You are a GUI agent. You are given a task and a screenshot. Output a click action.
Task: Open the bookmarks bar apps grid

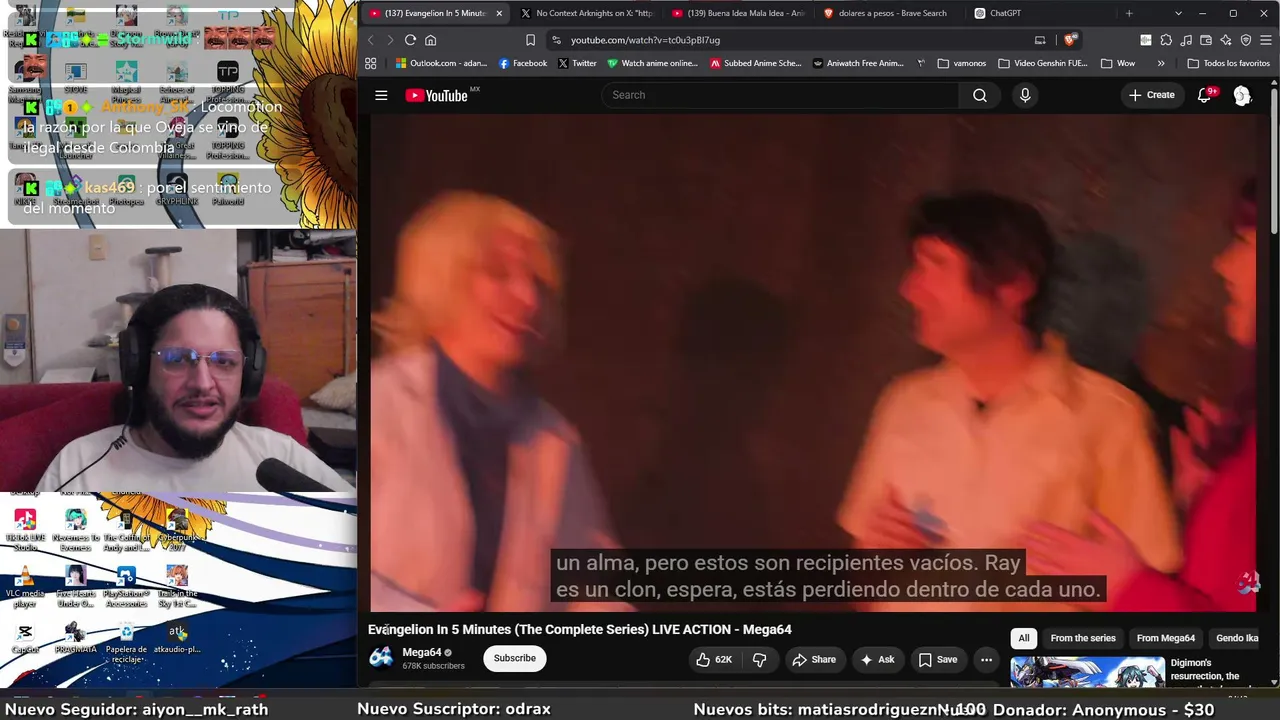click(x=371, y=63)
